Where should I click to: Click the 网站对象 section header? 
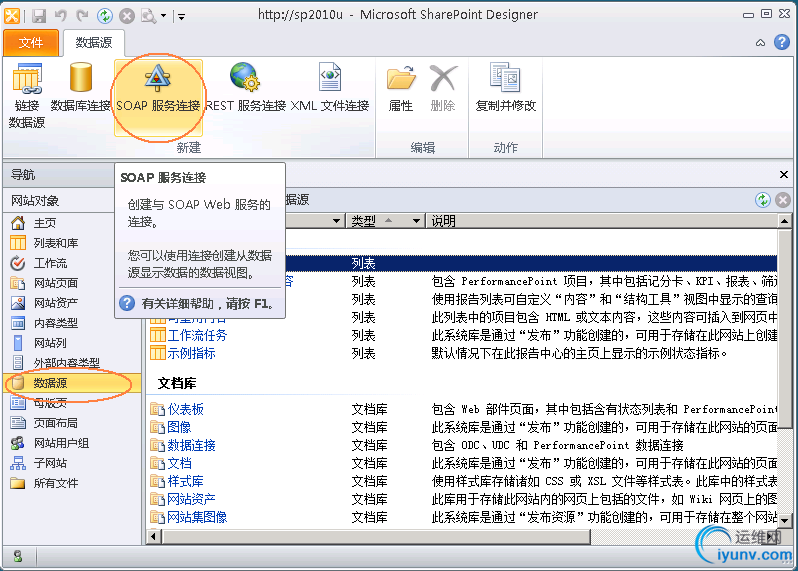(x=59, y=201)
